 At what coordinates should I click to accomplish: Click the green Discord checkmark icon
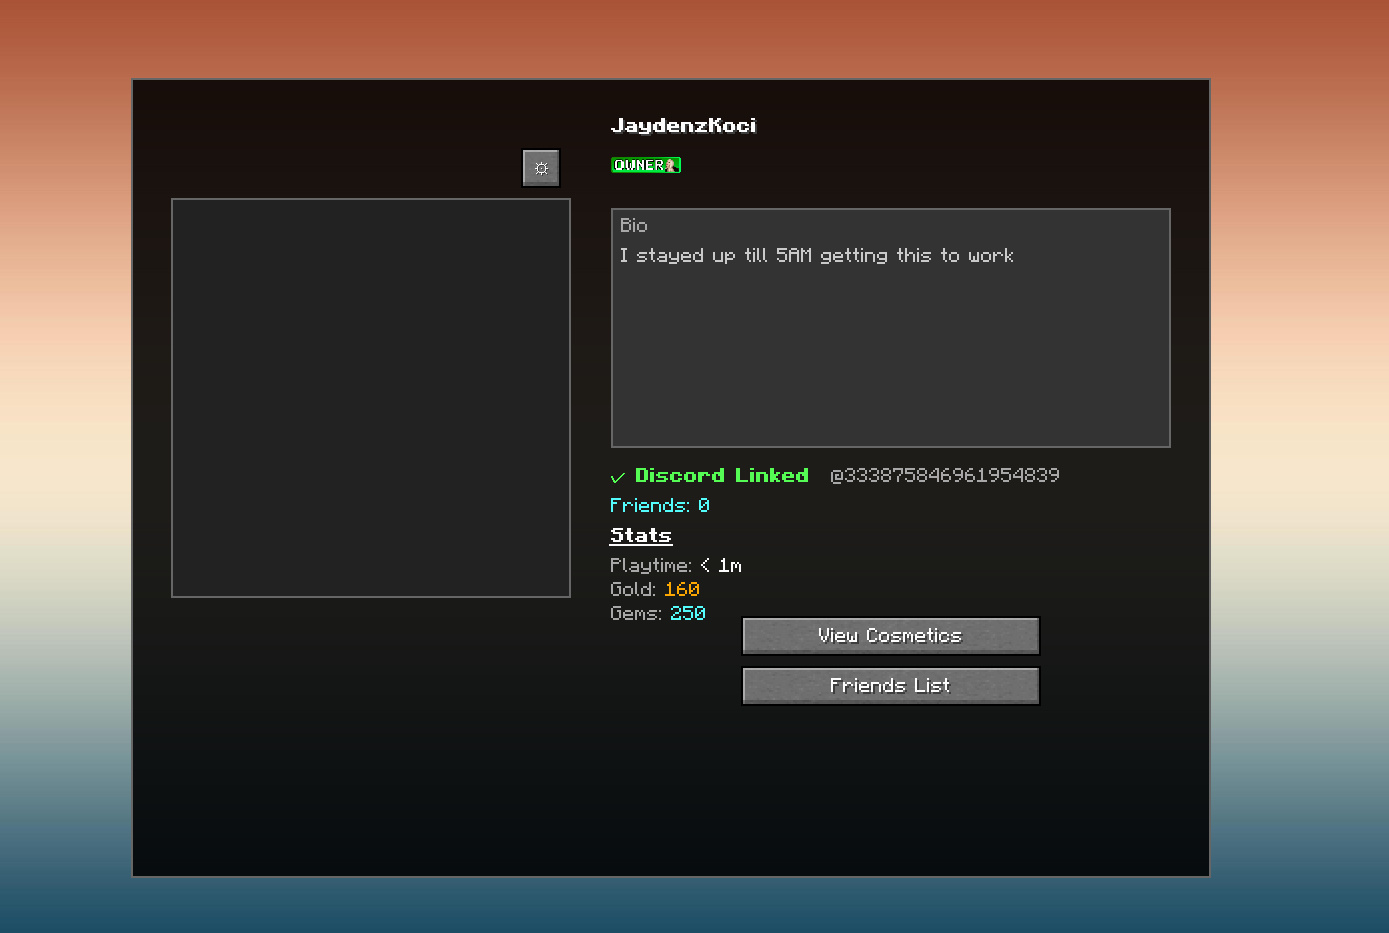coord(618,477)
